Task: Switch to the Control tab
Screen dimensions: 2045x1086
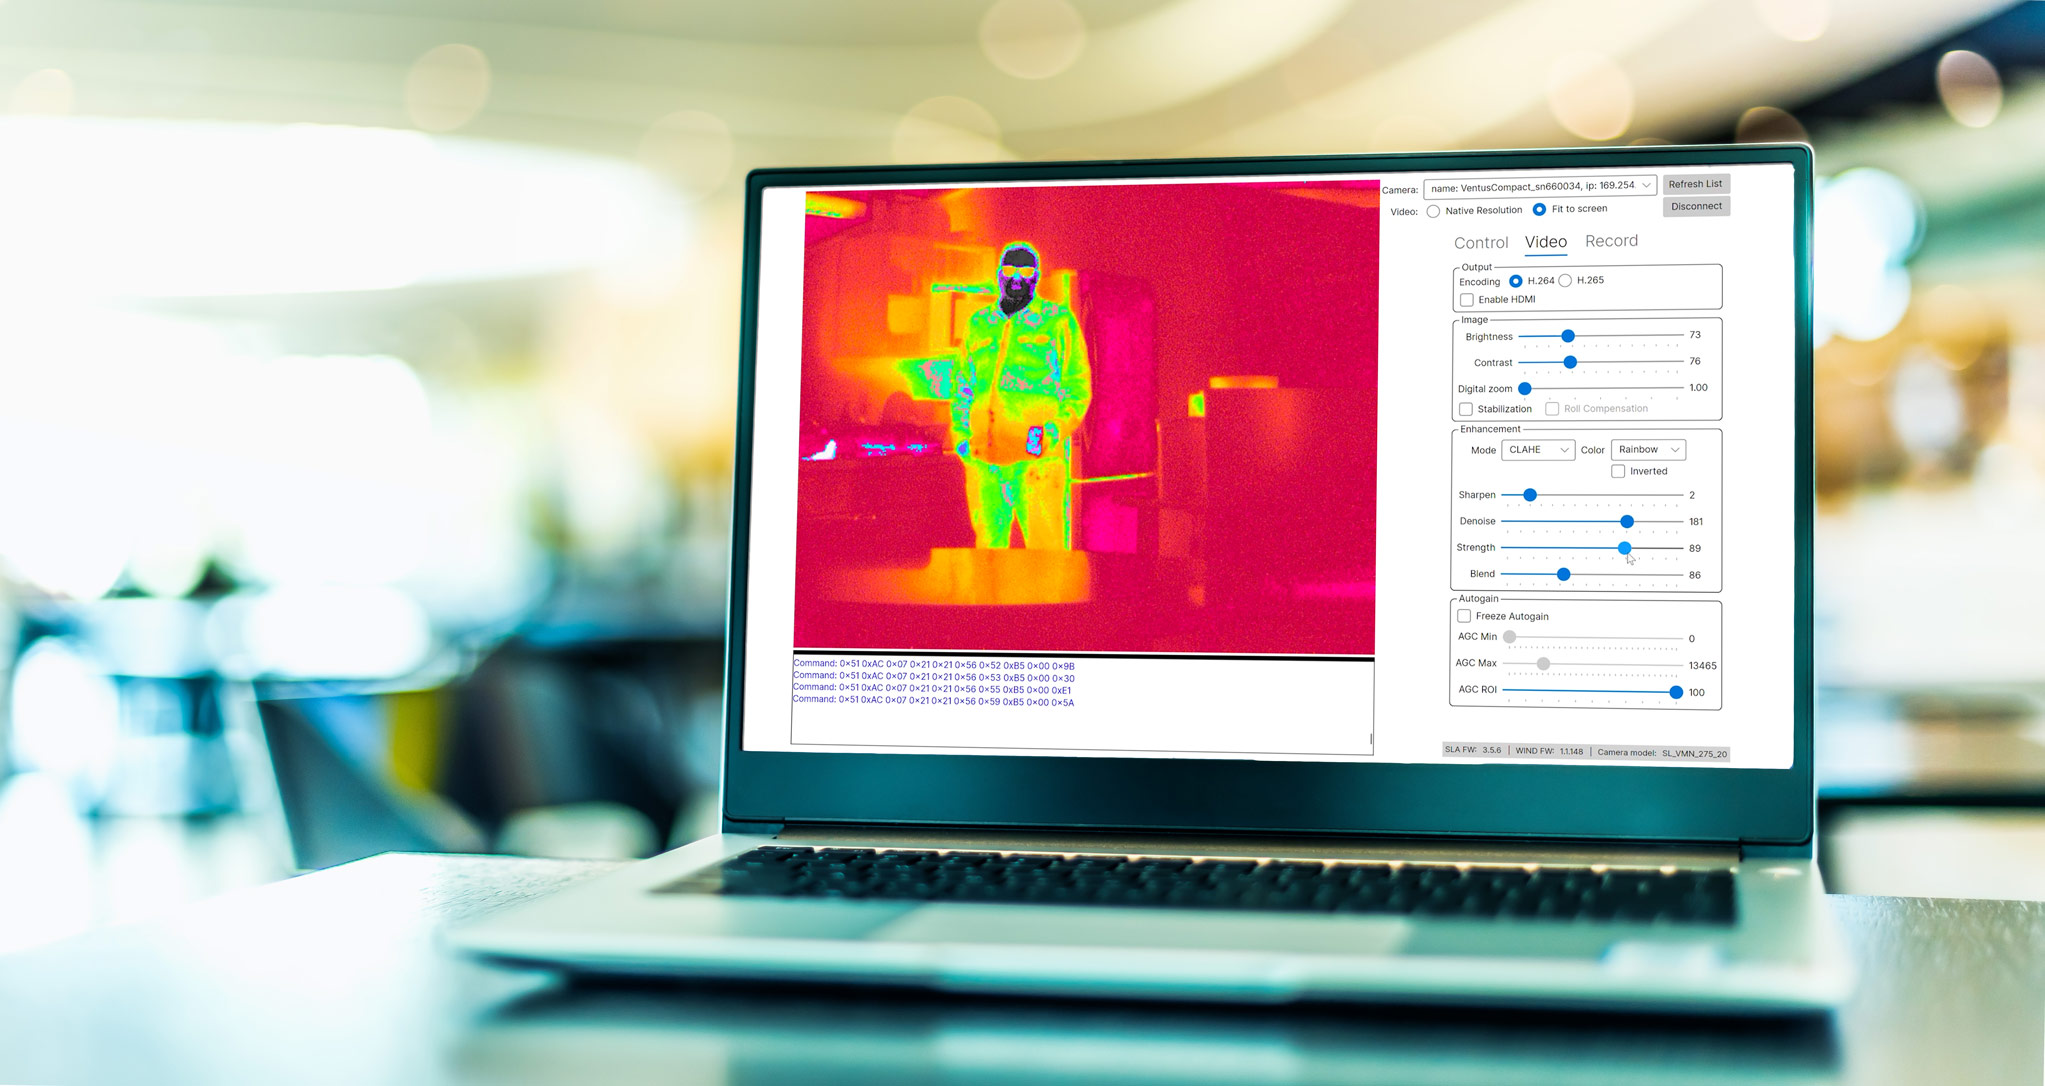Action: click(x=1480, y=243)
